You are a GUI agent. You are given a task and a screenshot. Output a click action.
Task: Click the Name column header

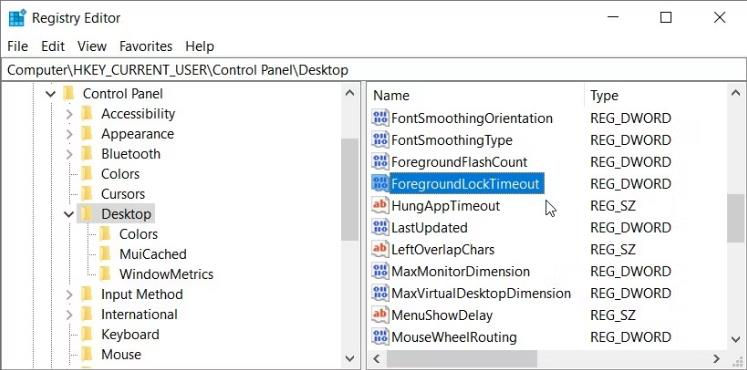(x=476, y=95)
